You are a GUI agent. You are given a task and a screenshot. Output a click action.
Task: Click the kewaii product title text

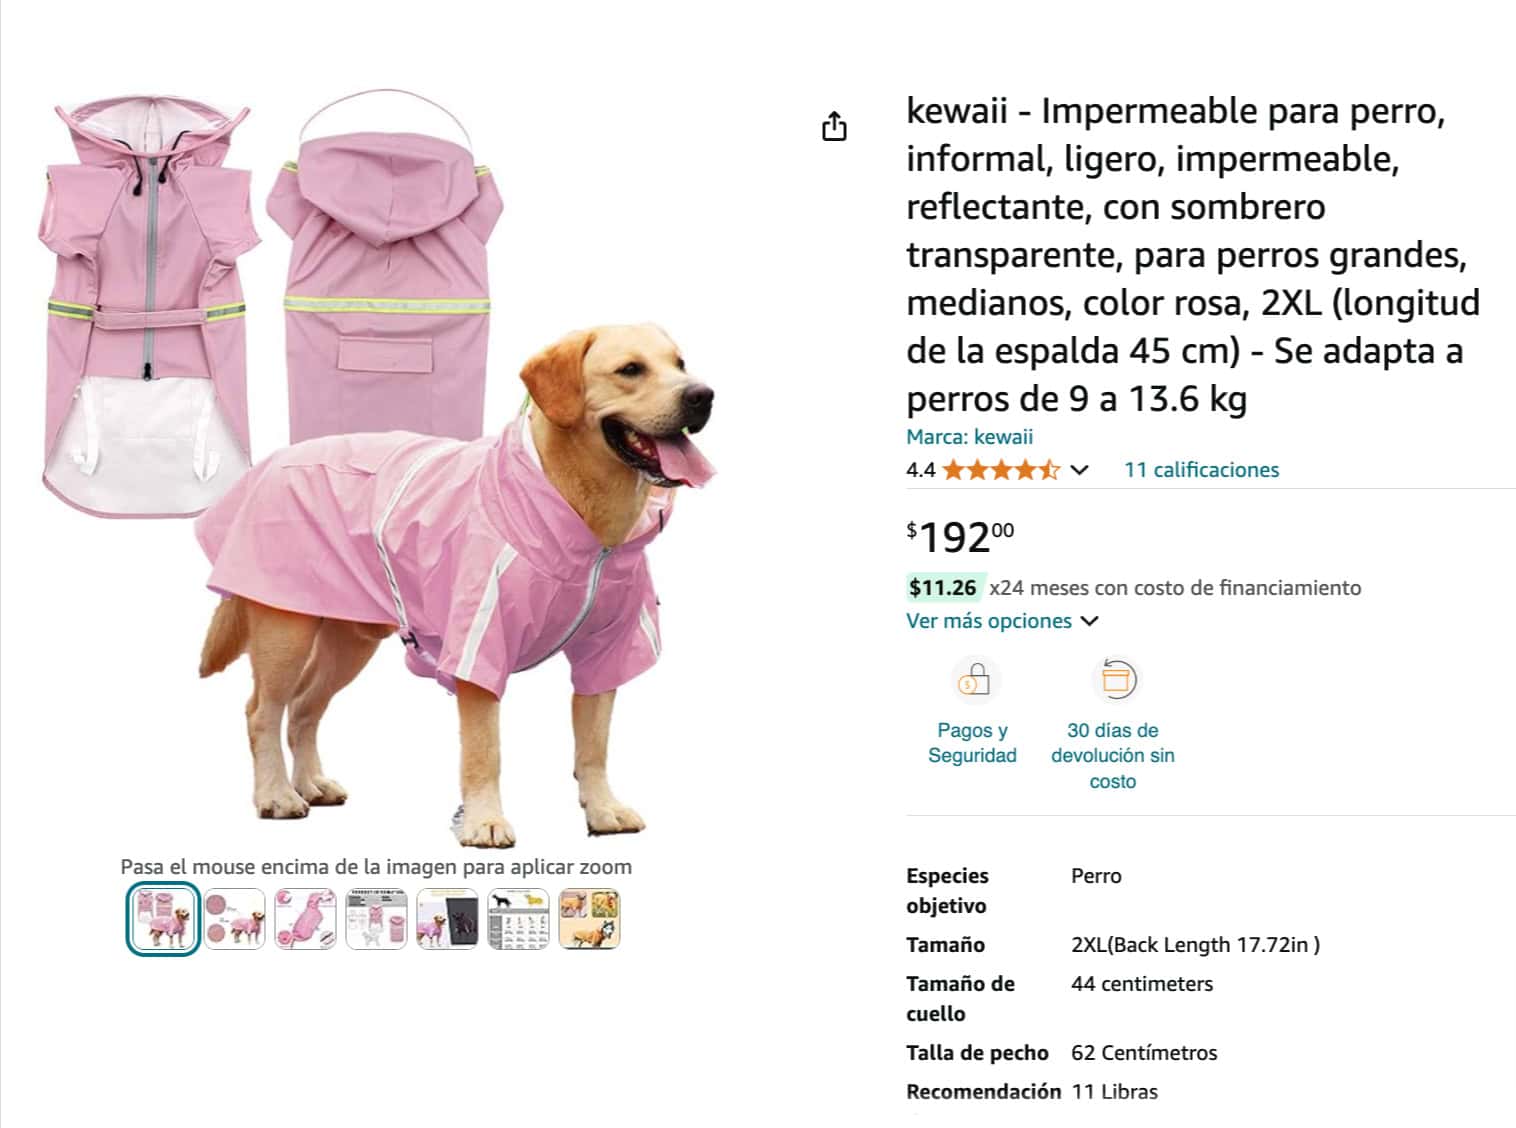coord(1193,255)
